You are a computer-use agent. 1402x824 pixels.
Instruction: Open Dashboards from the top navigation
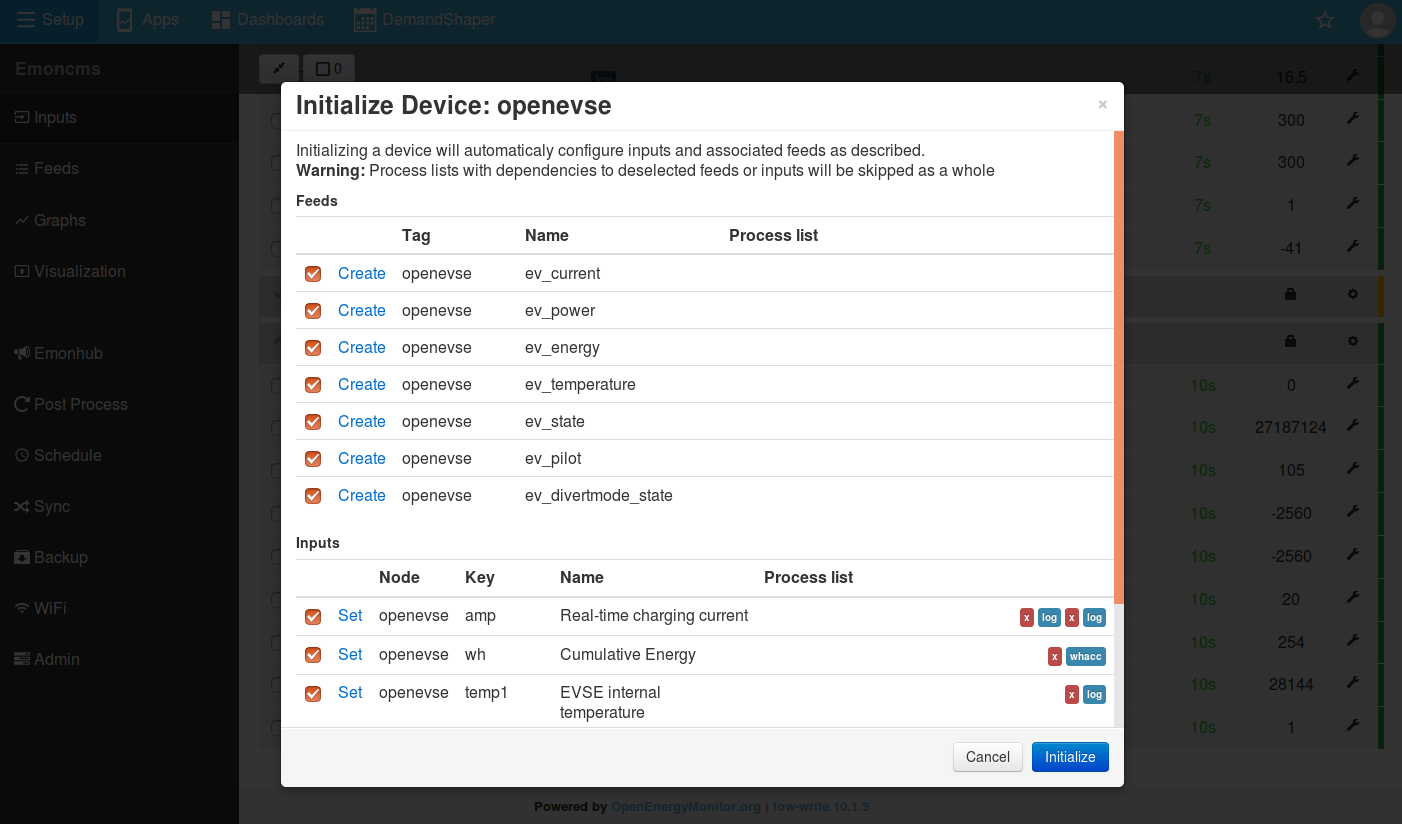click(268, 20)
